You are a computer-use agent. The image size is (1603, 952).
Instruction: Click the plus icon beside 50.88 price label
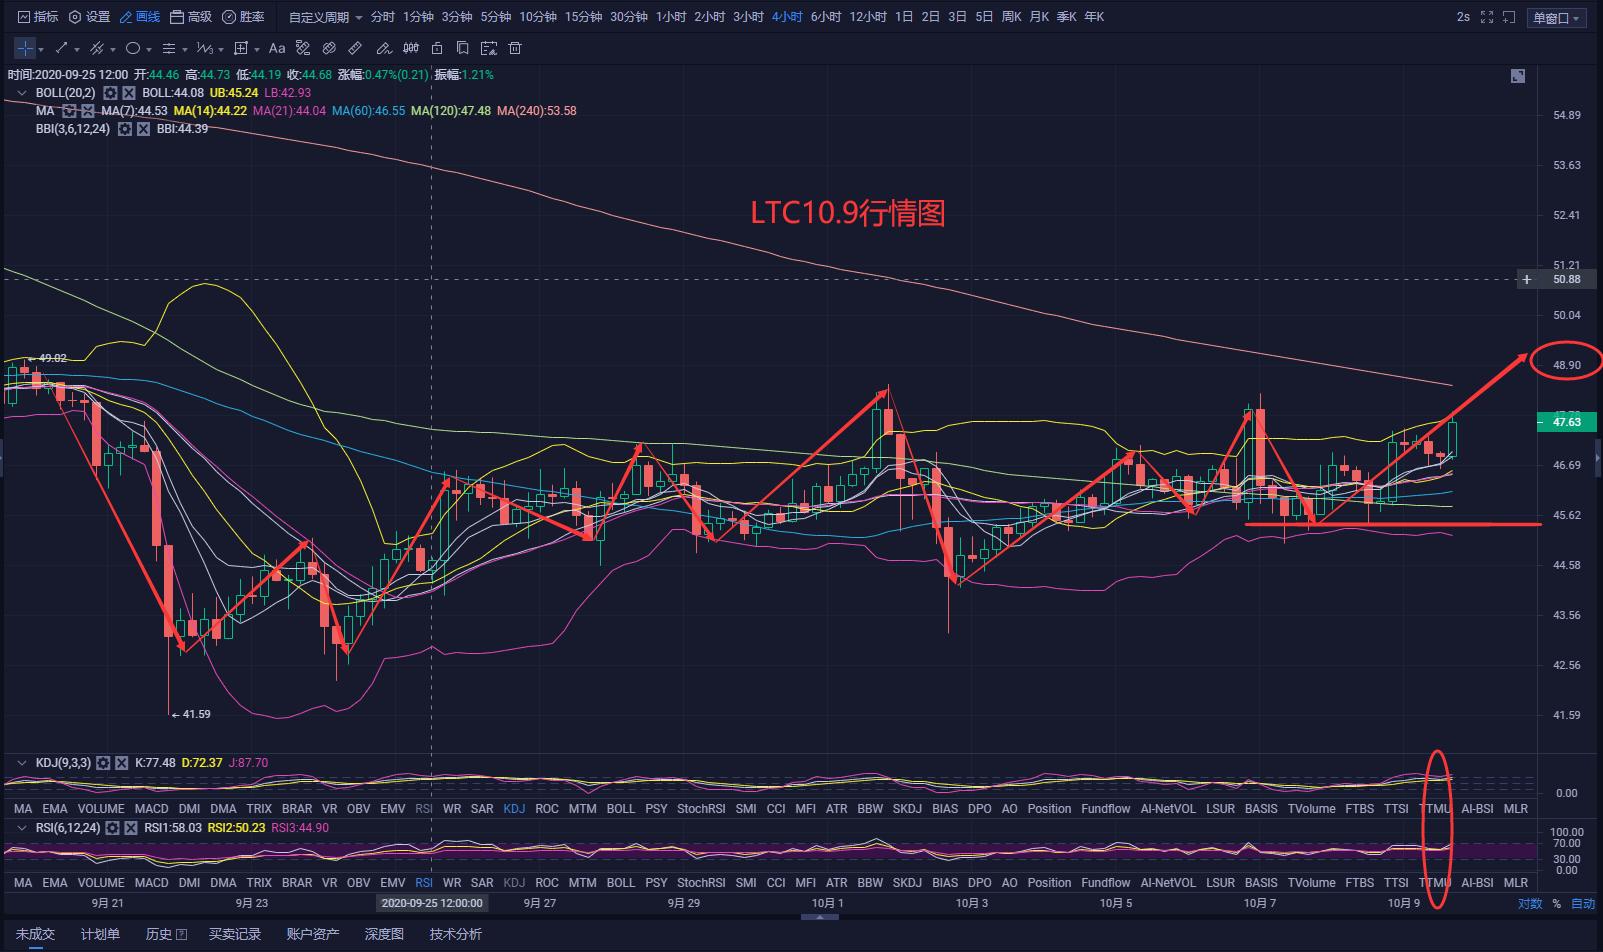pos(1527,279)
